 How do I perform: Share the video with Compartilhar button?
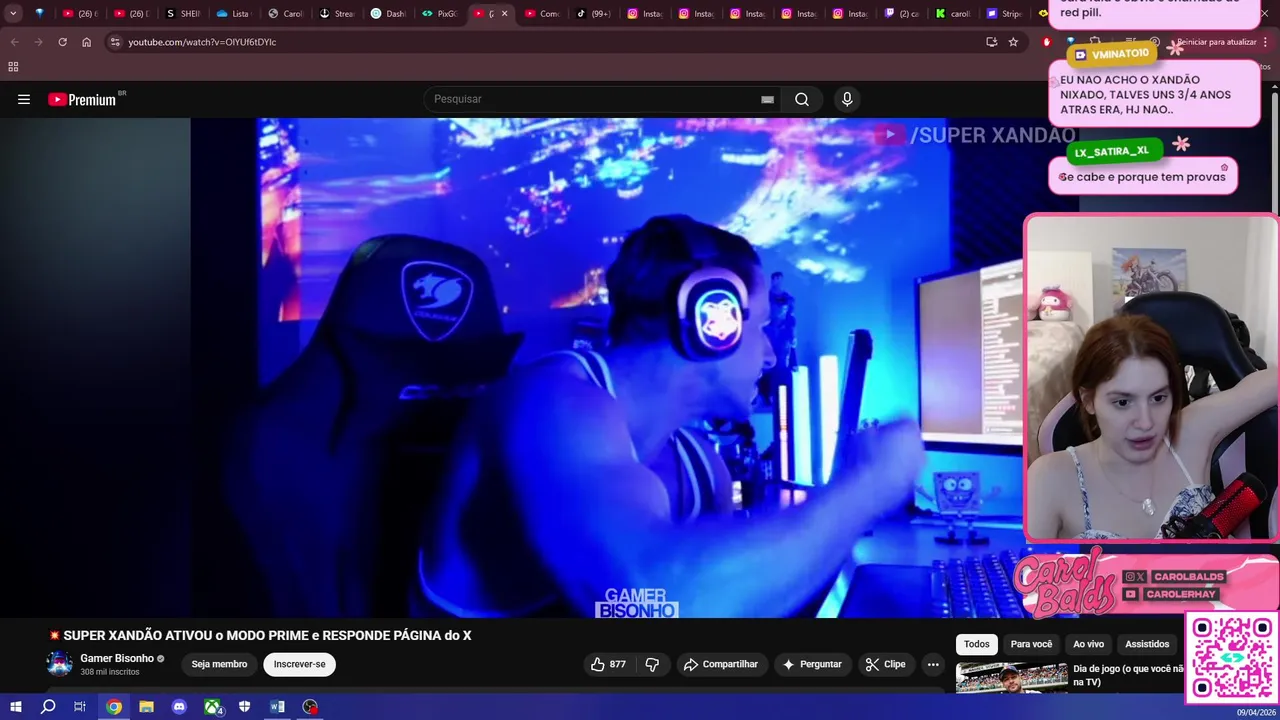tap(720, 664)
